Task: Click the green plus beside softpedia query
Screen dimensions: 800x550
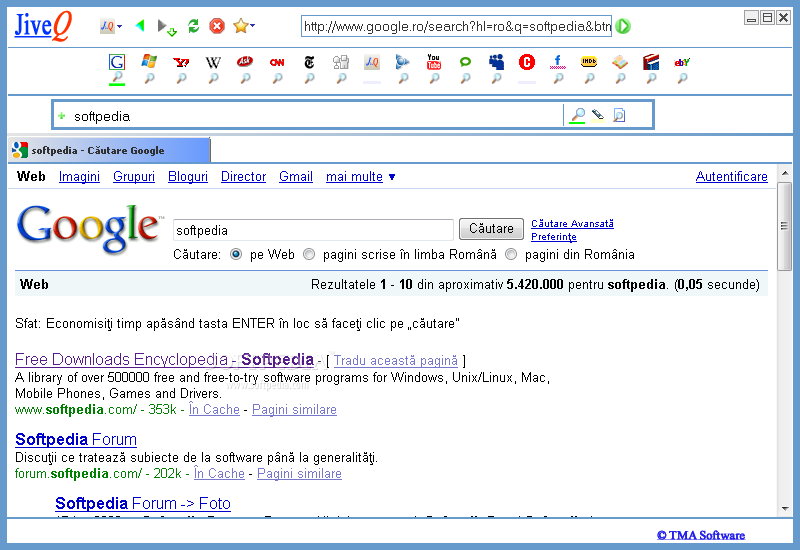Action: tap(62, 116)
